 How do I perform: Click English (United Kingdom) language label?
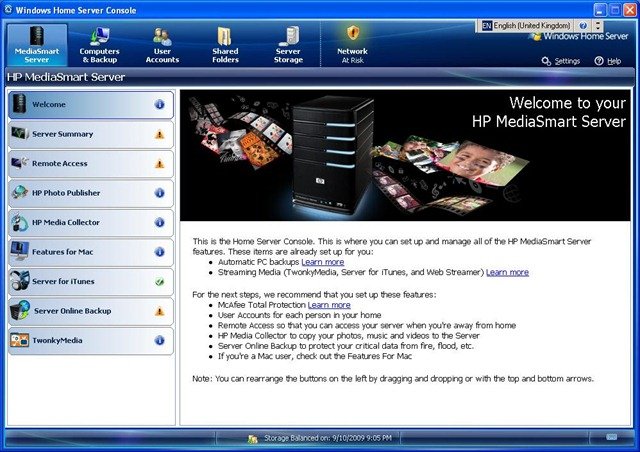(532, 26)
